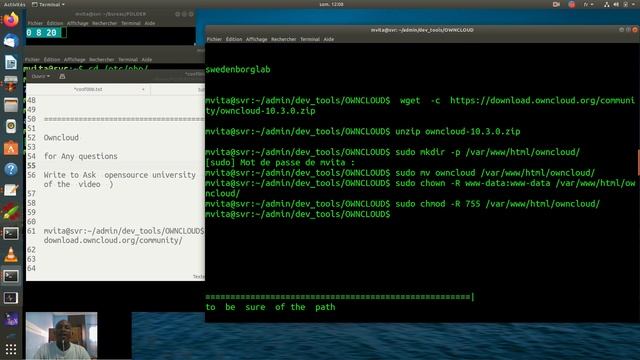Click the screen recording camera indicator
Viewport: 640px width, 360px height.
(556, 4)
